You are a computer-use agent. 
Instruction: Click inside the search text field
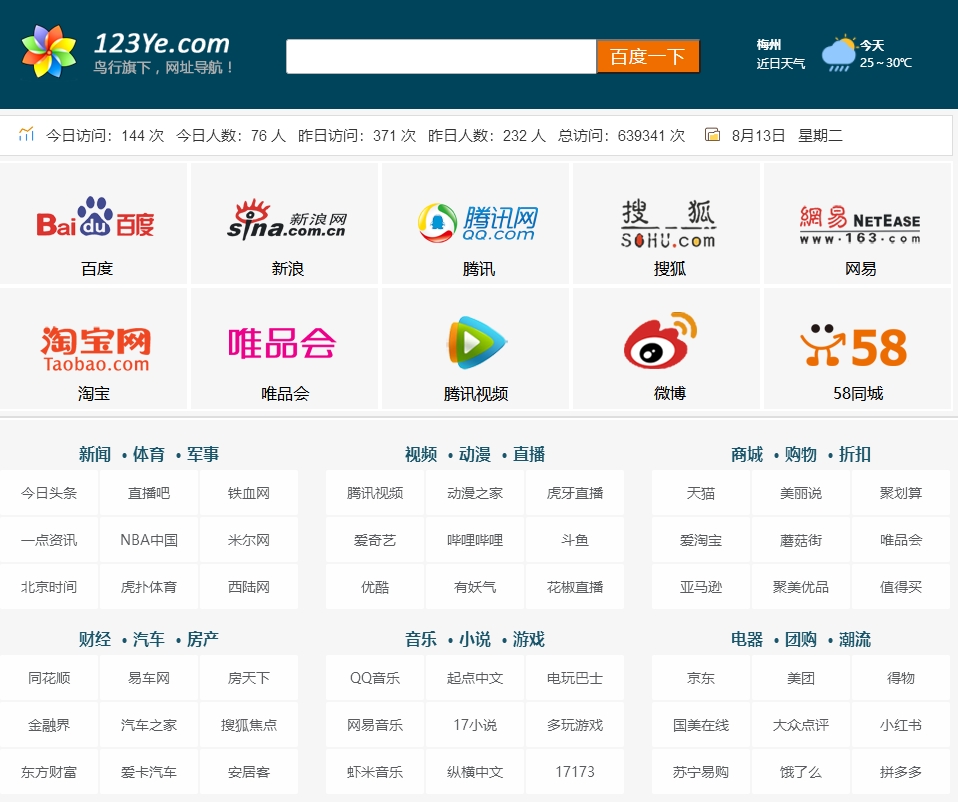tap(441, 57)
